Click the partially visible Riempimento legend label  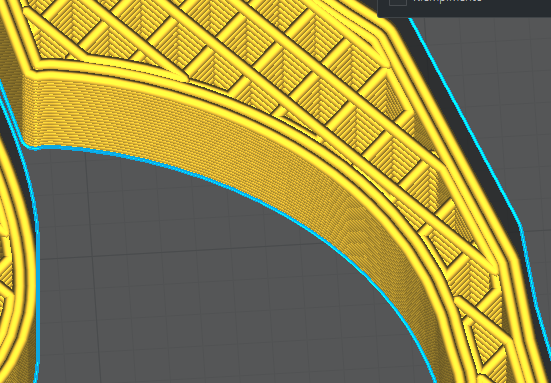(447, 1)
